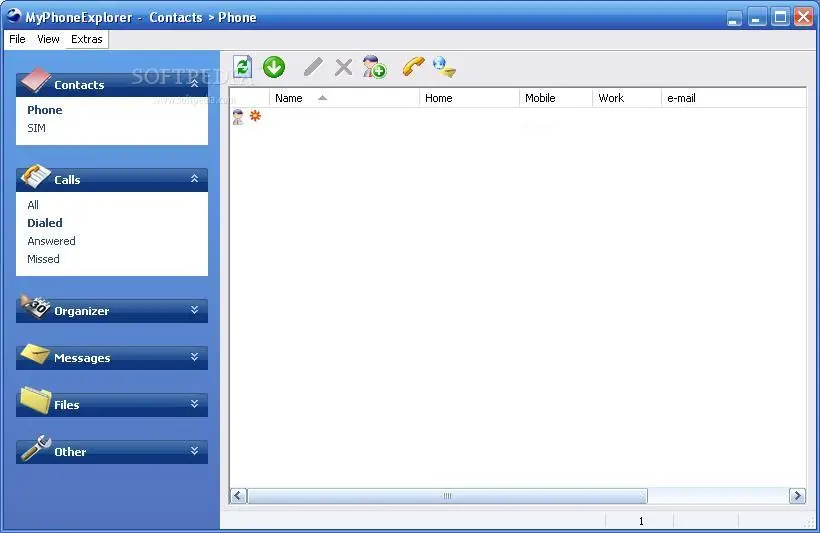Click the status bar count '1'
The height and width of the screenshot is (533, 820).
point(641,521)
